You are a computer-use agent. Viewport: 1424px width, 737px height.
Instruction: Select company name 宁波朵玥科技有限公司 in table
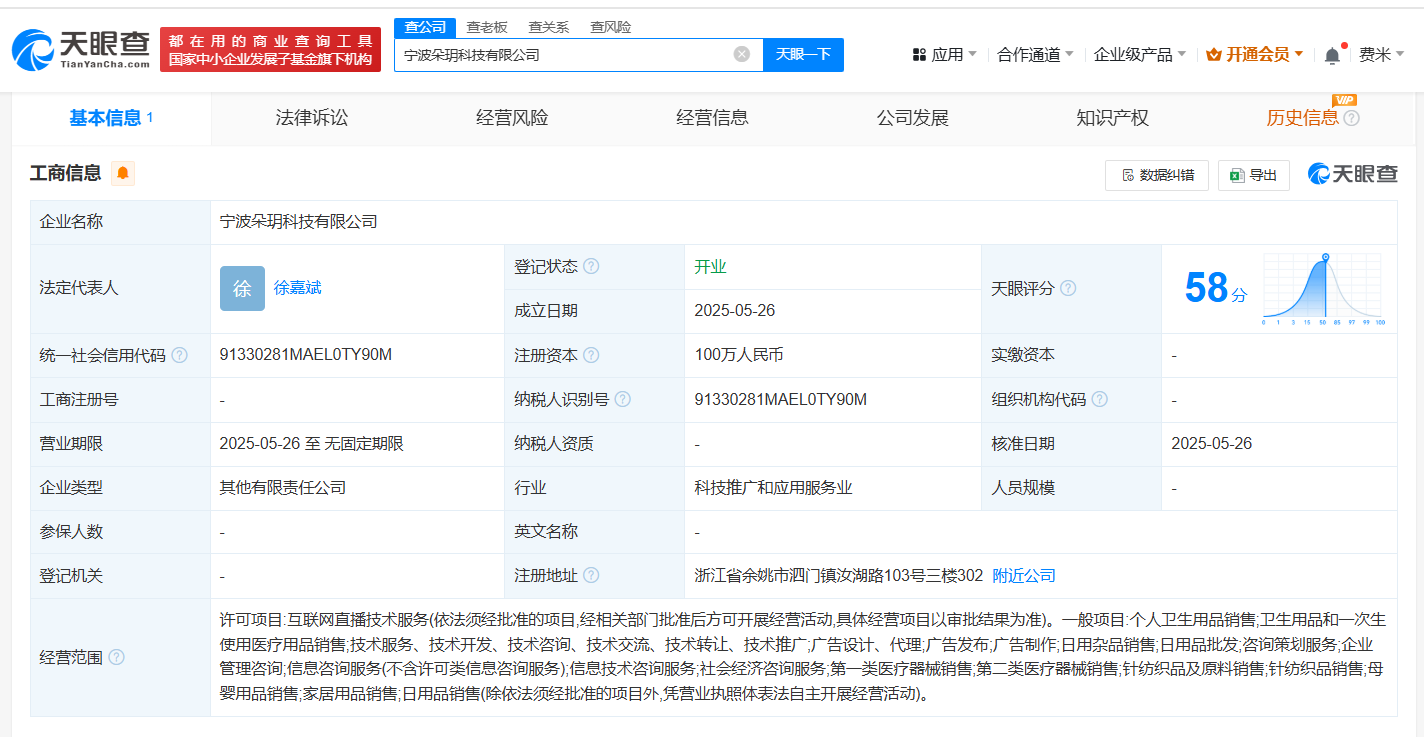[299, 222]
